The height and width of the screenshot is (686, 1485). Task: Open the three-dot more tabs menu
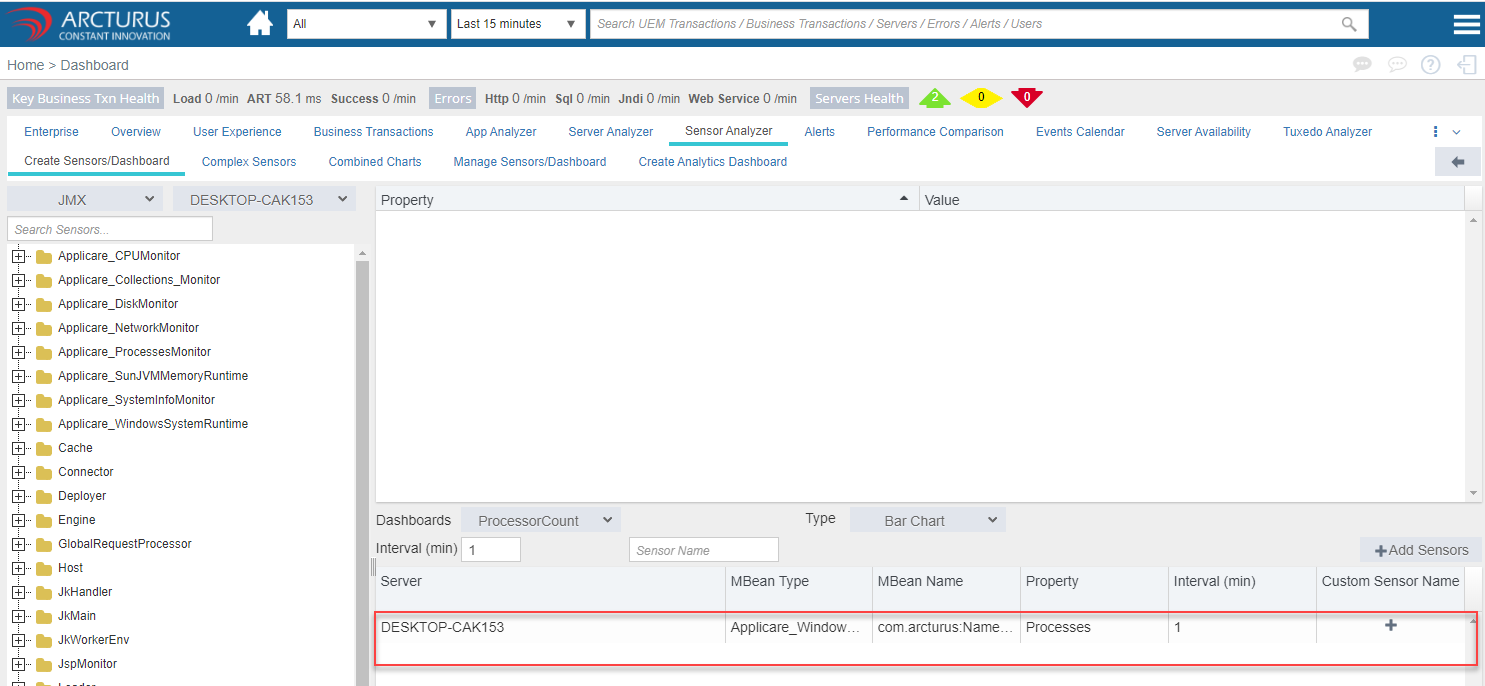click(x=1435, y=132)
